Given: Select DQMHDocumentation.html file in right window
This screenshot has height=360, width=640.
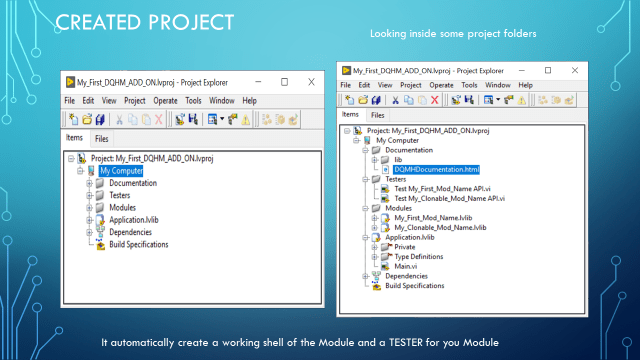Looking at the screenshot, I should pyautogui.click(x=436, y=169).
